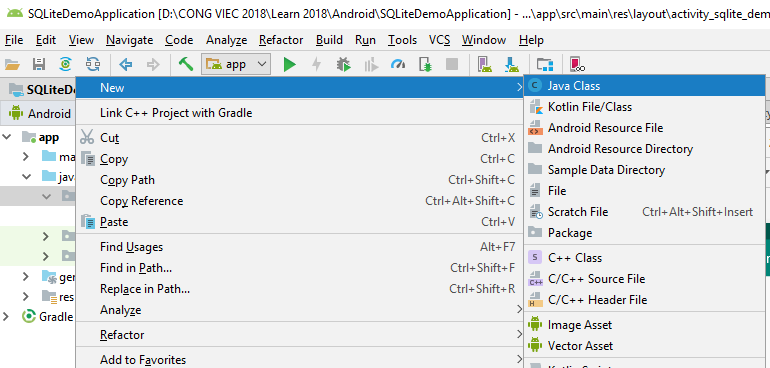Click Add to Favorites entry
This screenshot has width=770, height=368.
coord(300,360)
